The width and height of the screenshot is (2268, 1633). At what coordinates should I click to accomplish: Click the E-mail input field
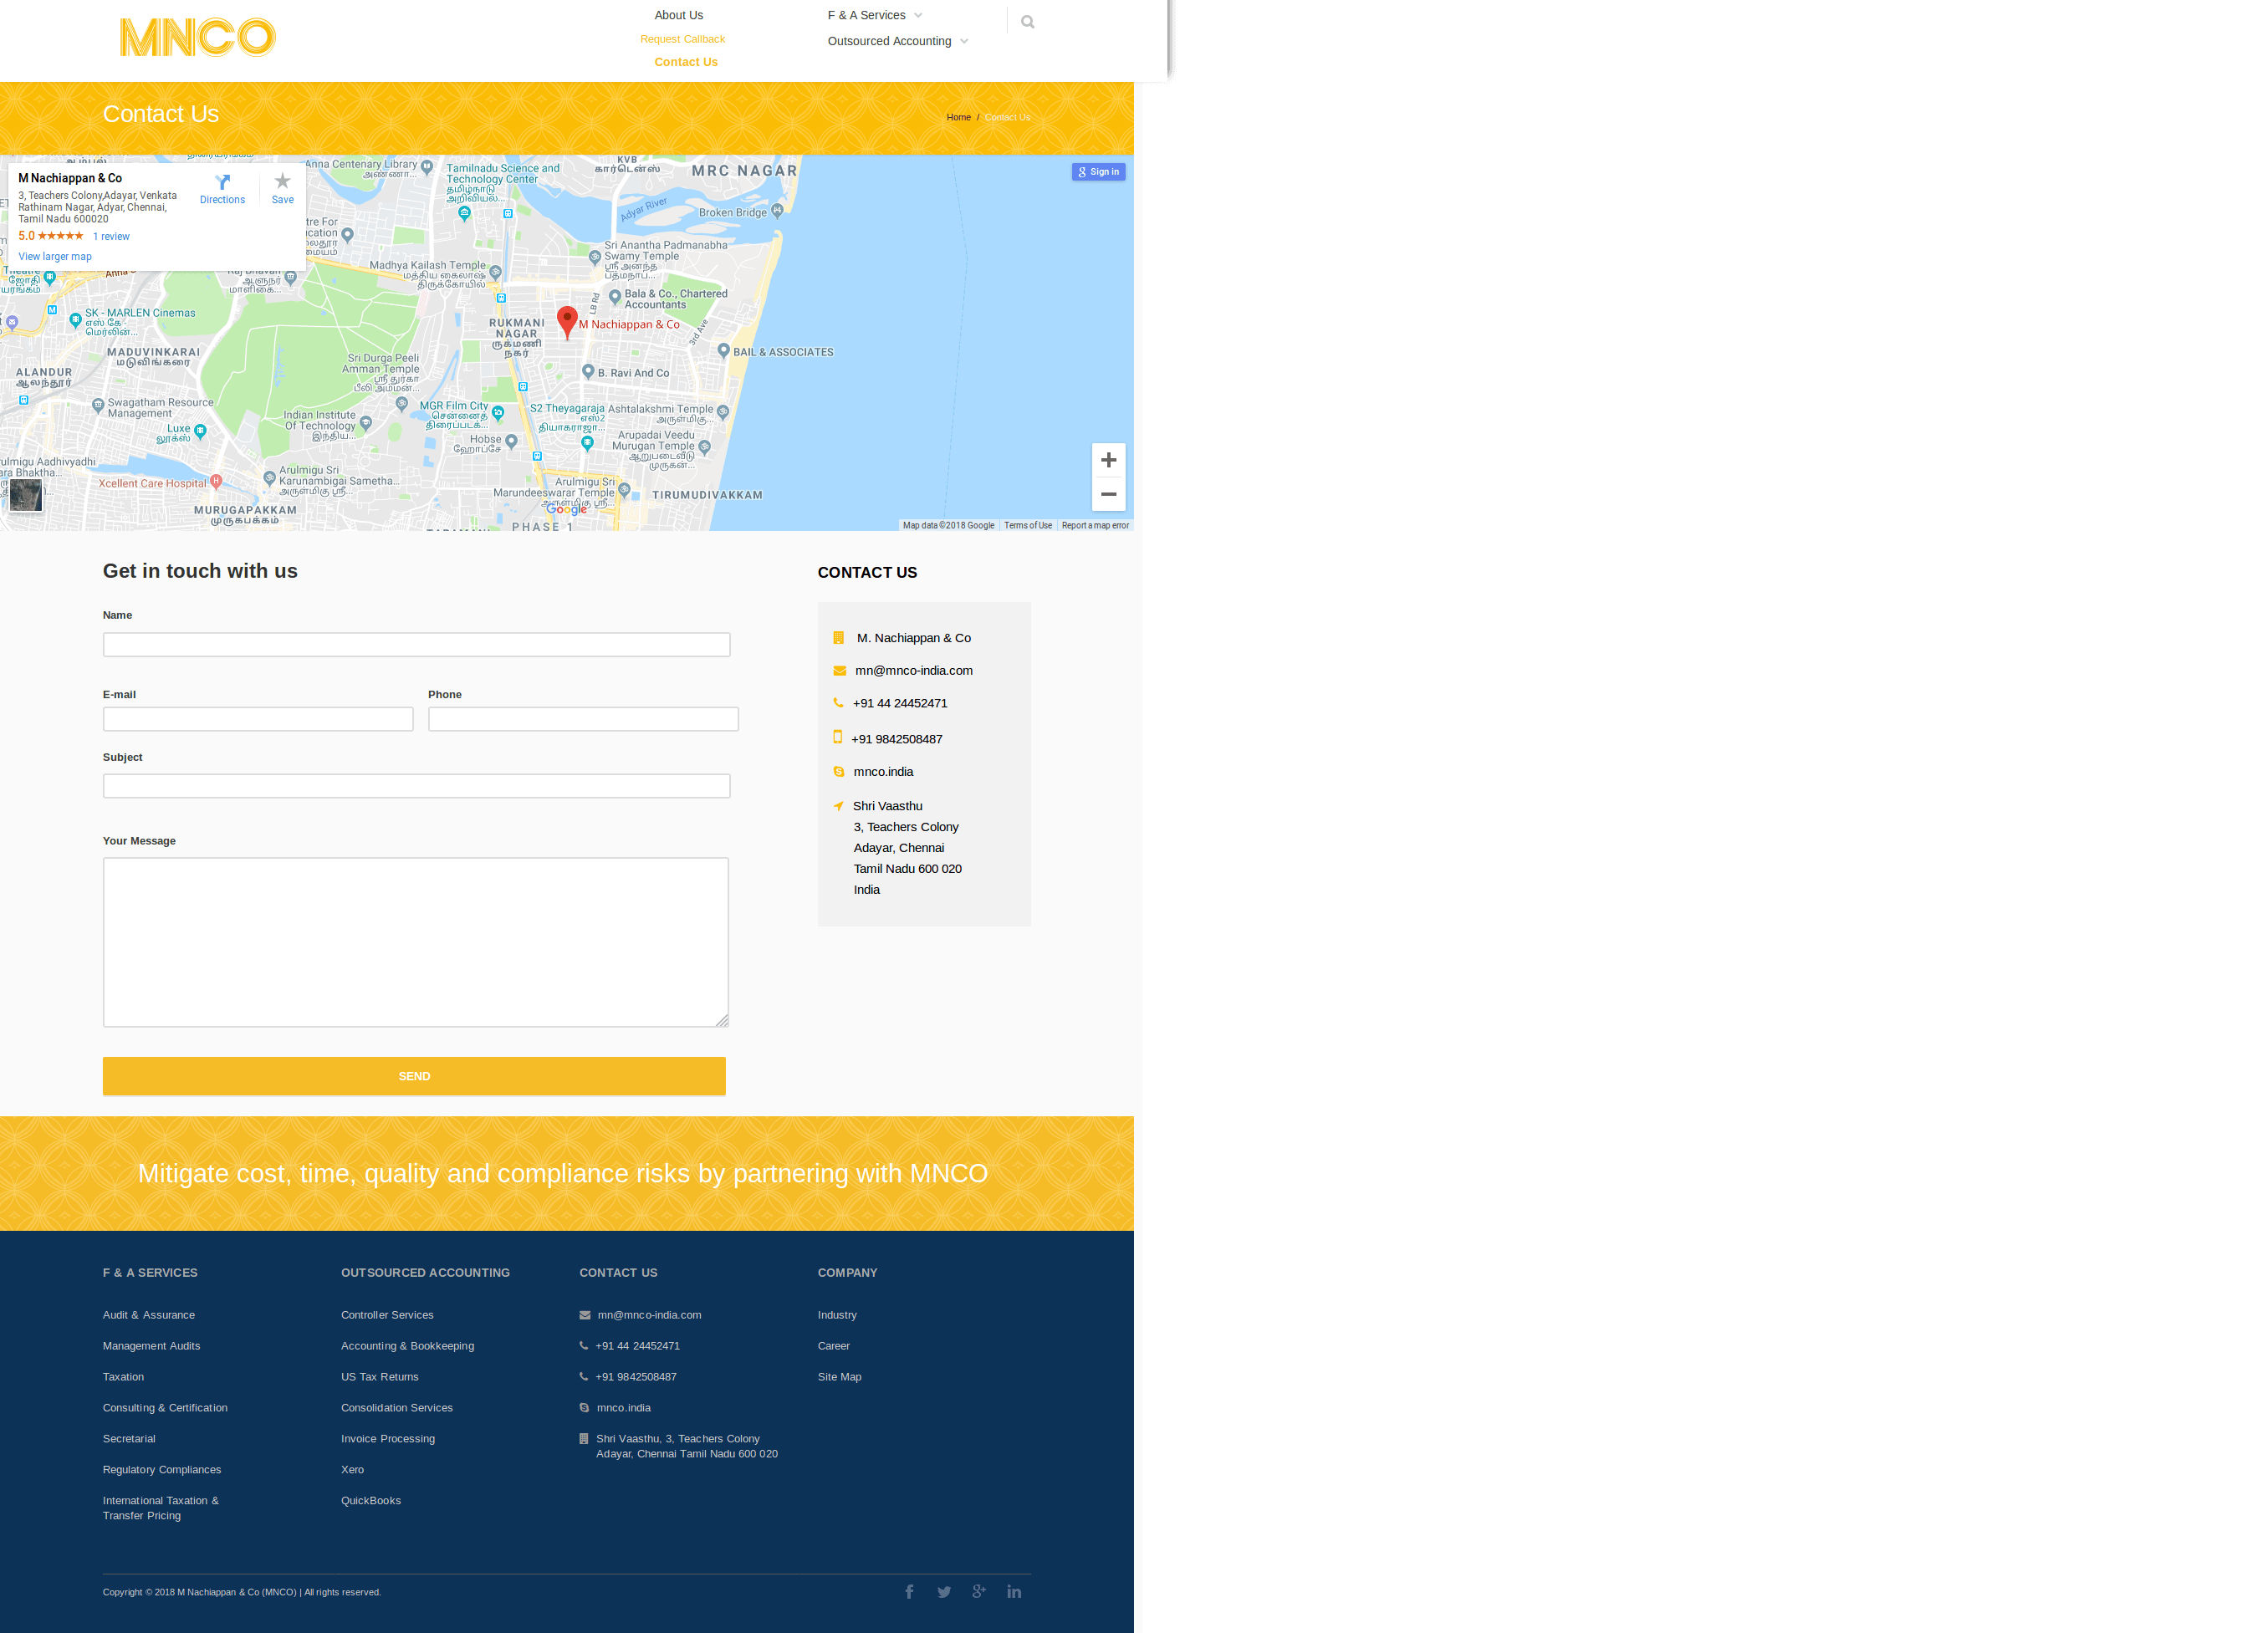click(258, 719)
